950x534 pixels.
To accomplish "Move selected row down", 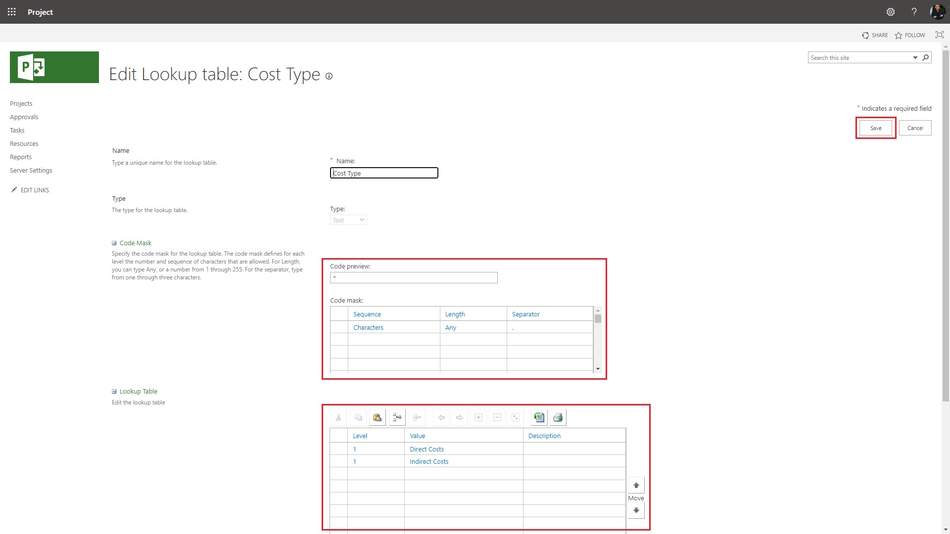I will point(636,510).
